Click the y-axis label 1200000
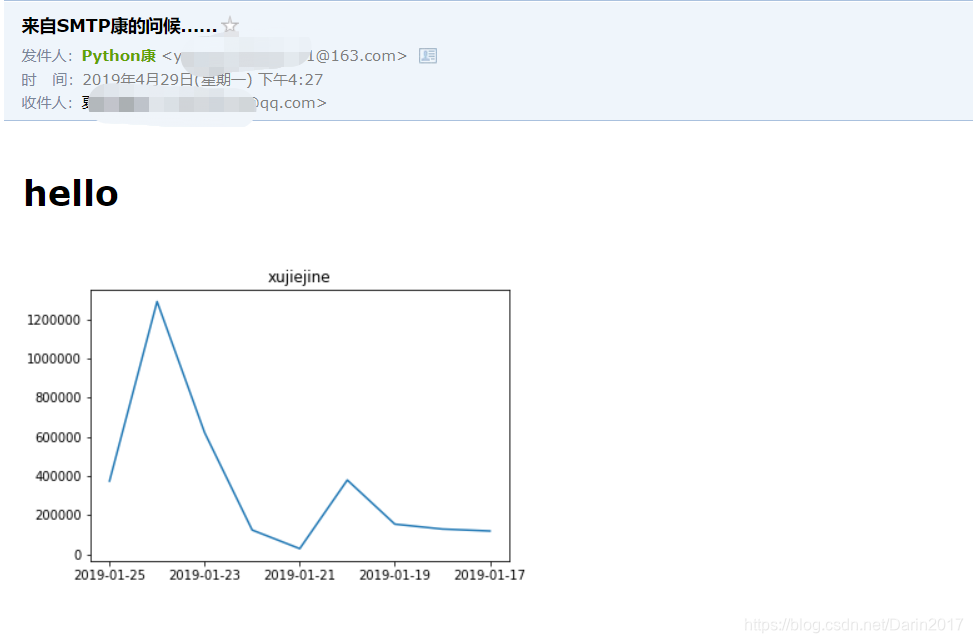 click(54, 320)
